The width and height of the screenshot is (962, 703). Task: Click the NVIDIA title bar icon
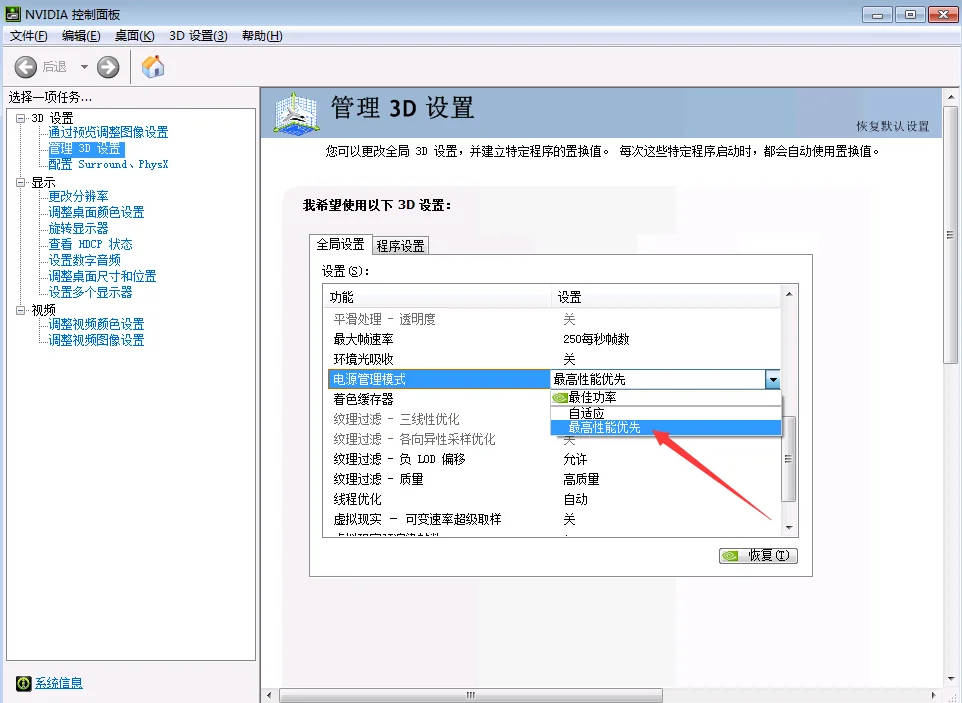coord(13,13)
